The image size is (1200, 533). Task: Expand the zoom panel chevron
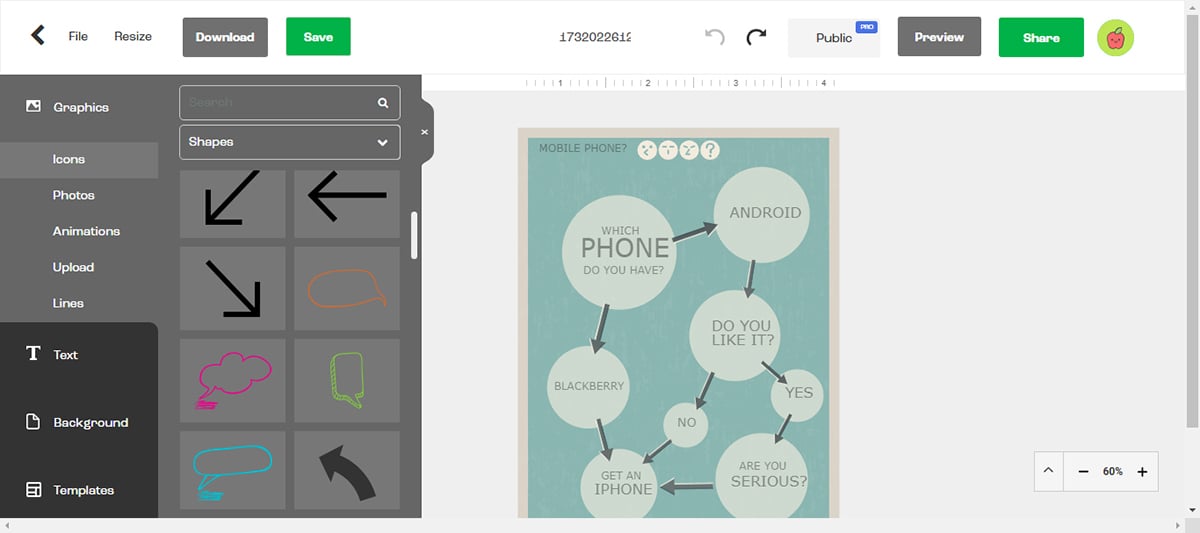point(1048,471)
